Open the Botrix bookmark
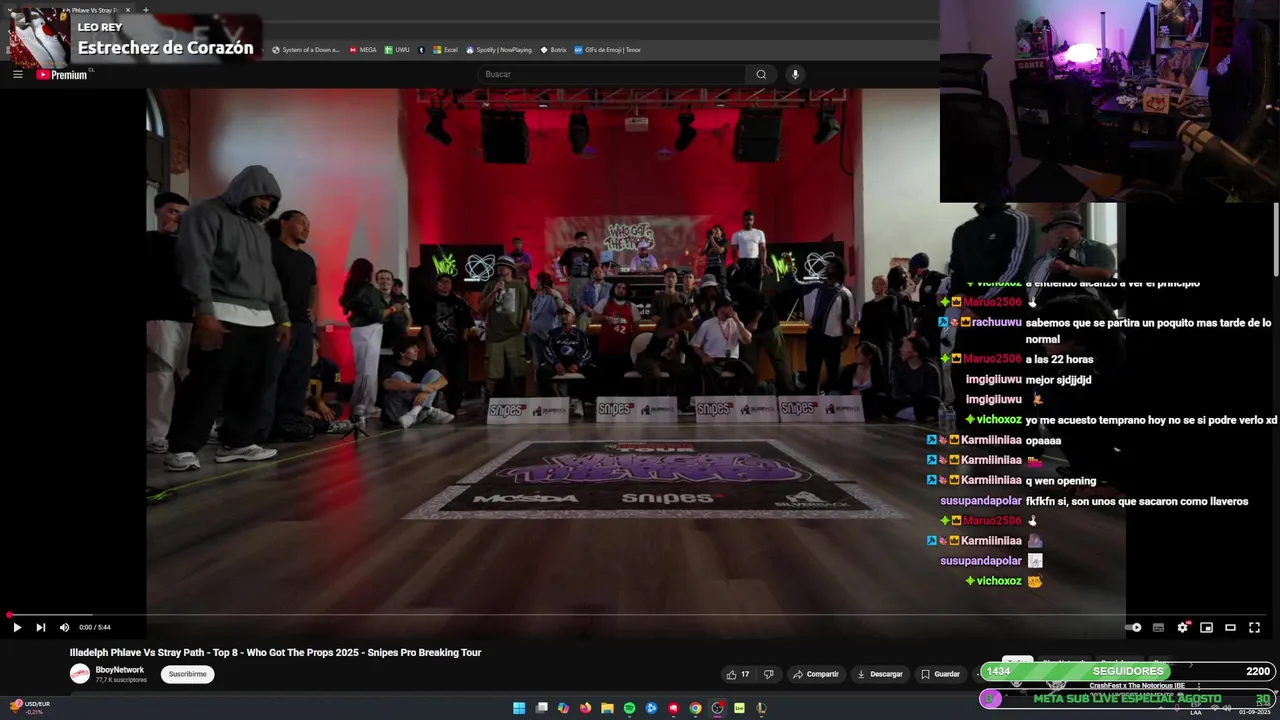 [x=553, y=50]
